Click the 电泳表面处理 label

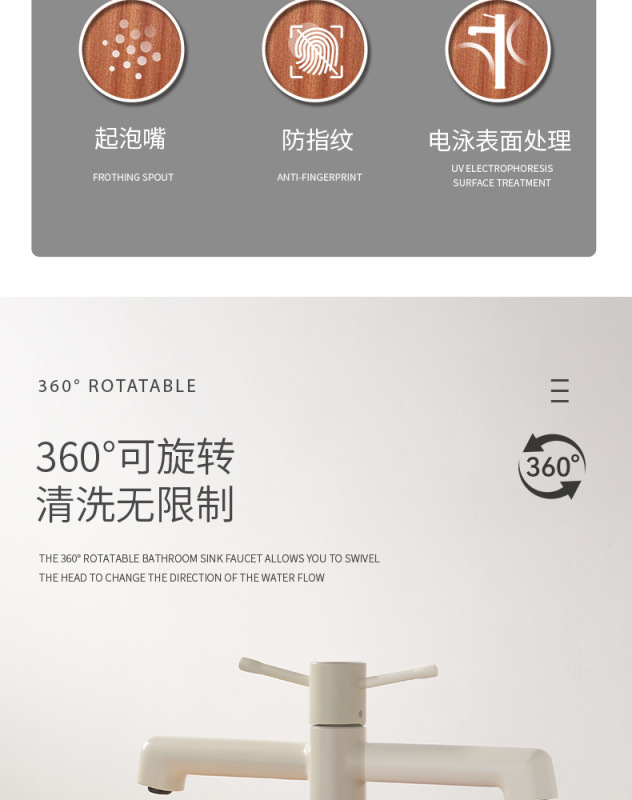(x=499, y=140)
